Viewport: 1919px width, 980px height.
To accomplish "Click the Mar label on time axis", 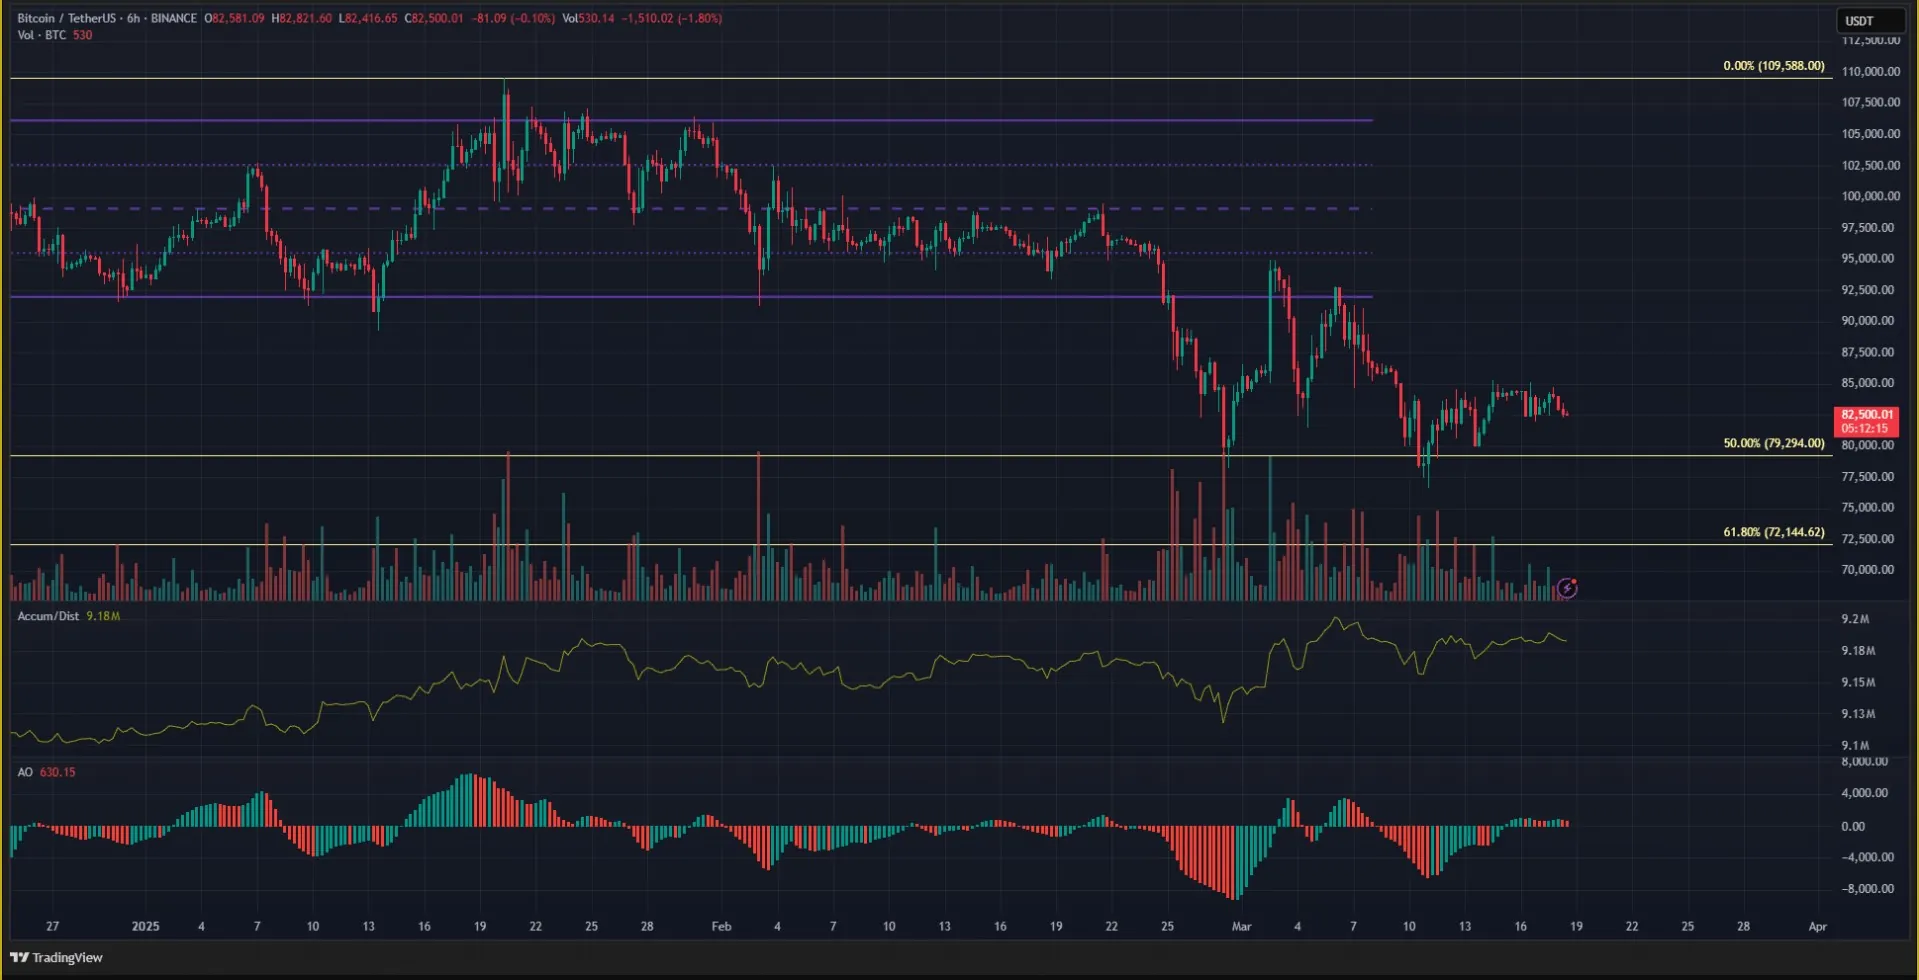I will point(1241,927).
